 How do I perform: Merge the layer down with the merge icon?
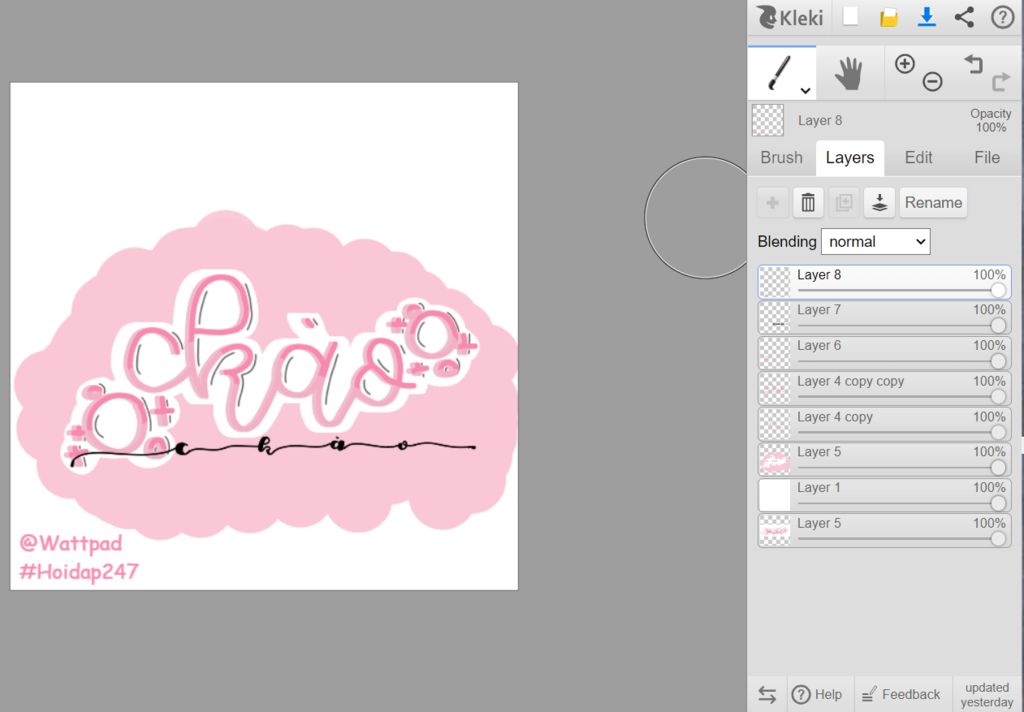point(879,202)
